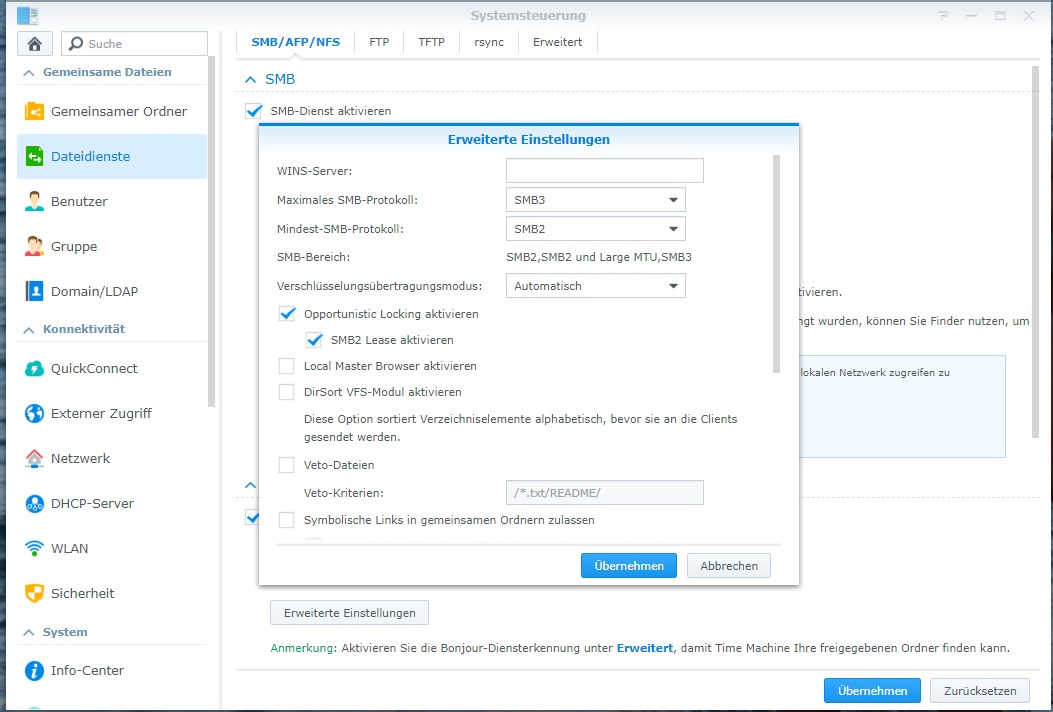
Task: Toggle SMB-Dienst aktivieren checkbox
Action: point(253,111)
